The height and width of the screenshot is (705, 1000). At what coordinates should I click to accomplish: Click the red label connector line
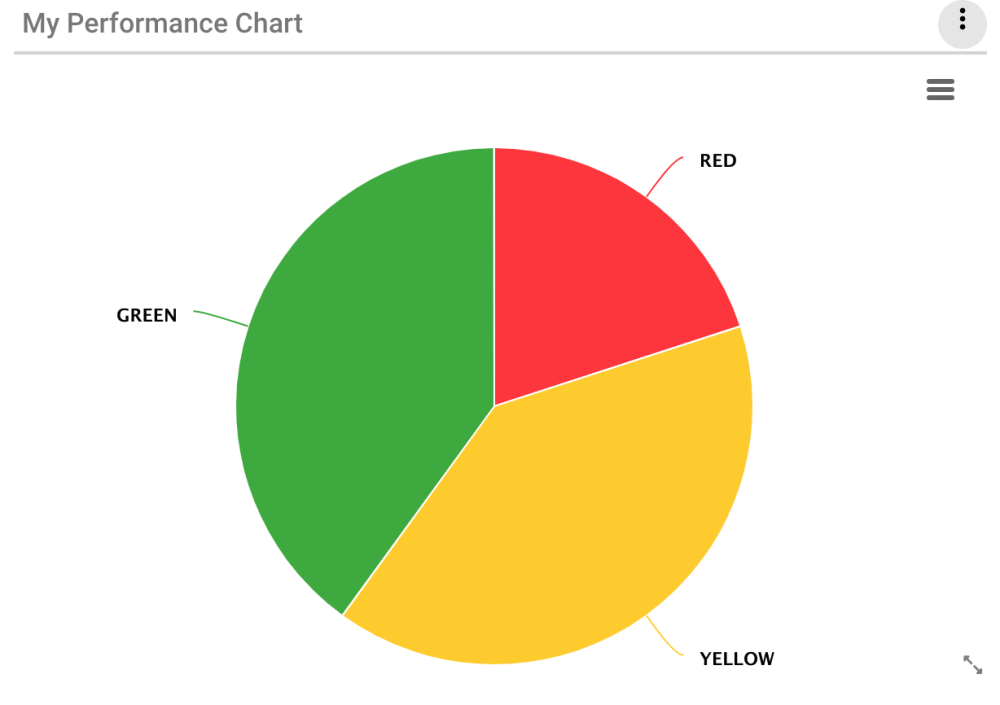pos(664,174)
